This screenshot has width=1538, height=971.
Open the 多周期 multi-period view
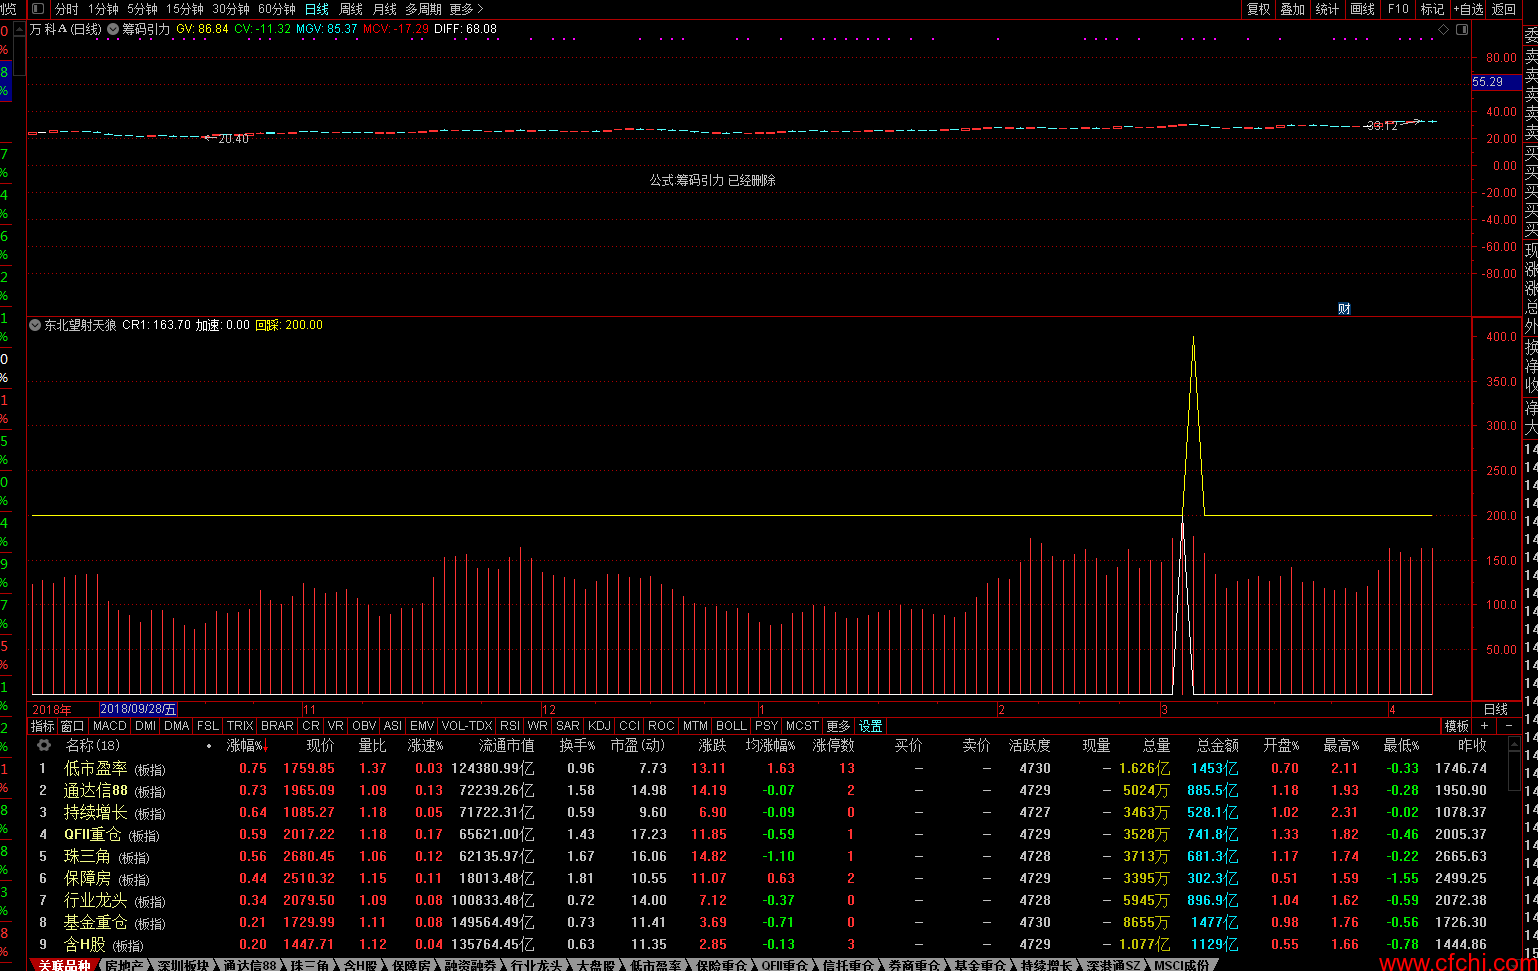click(x=423, y=9)
